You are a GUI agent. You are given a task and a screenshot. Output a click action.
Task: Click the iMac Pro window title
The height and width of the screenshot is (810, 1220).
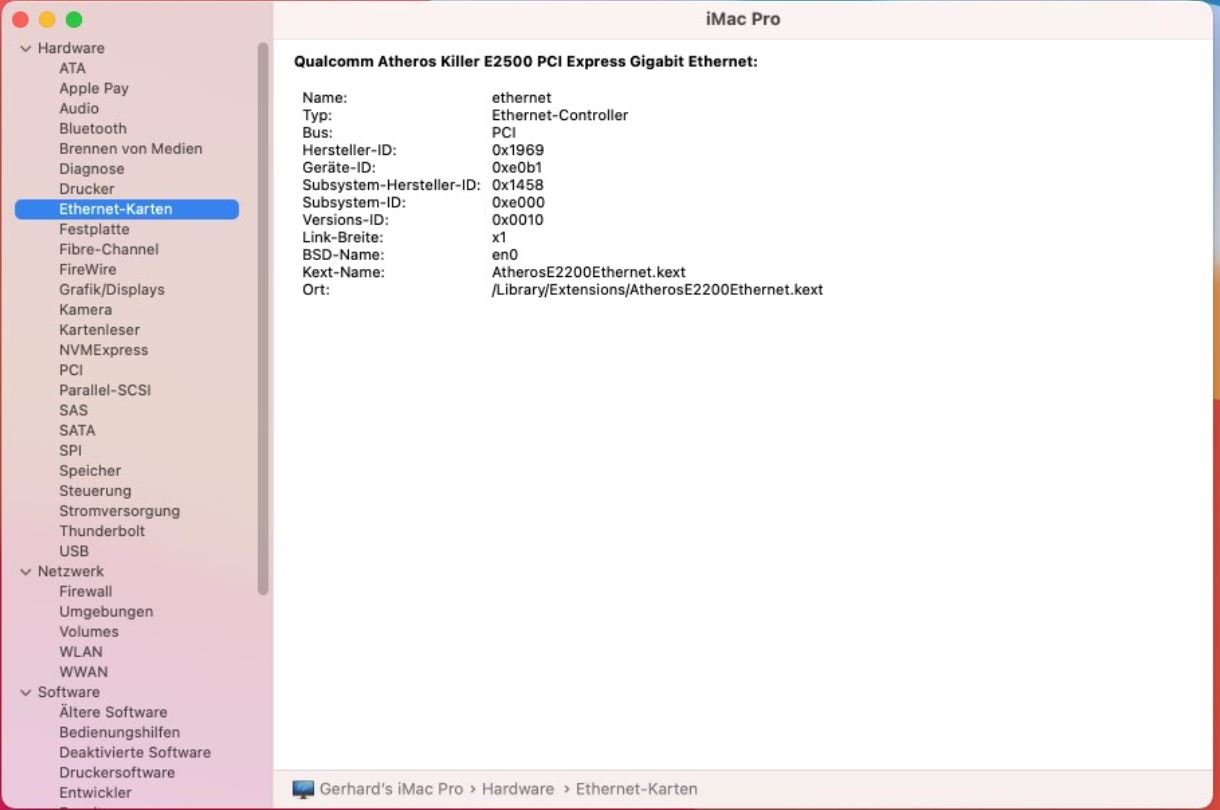click(x=743, y=20)
